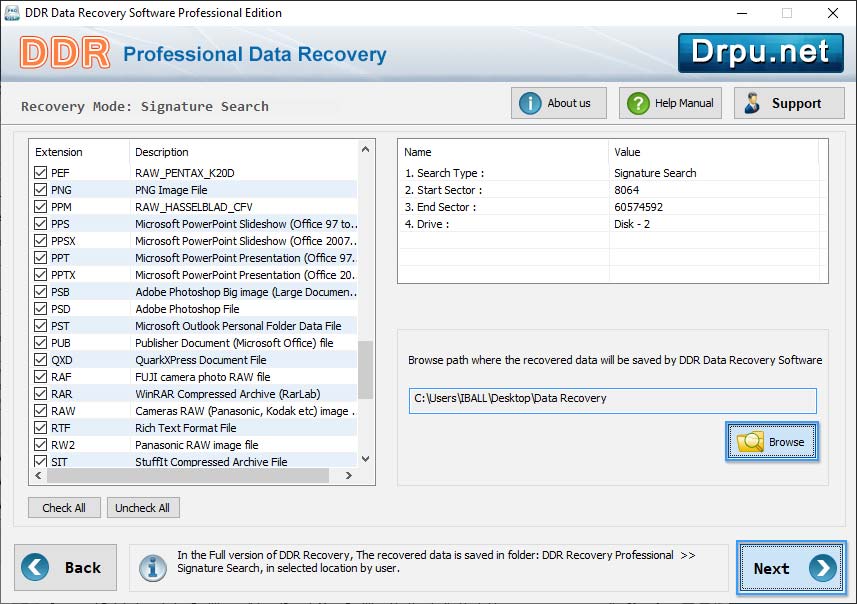
Task: Click the DDR logo in the header
Action: tap(65, 53)
